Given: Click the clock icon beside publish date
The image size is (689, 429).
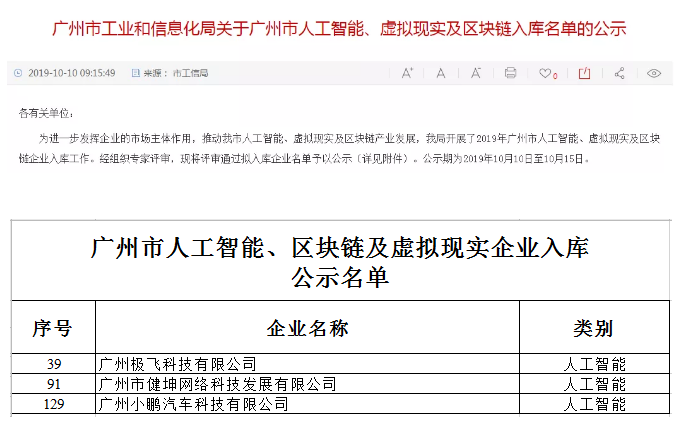Looking at the screenshot, I should pyautogui.click(x=18, y=73).
